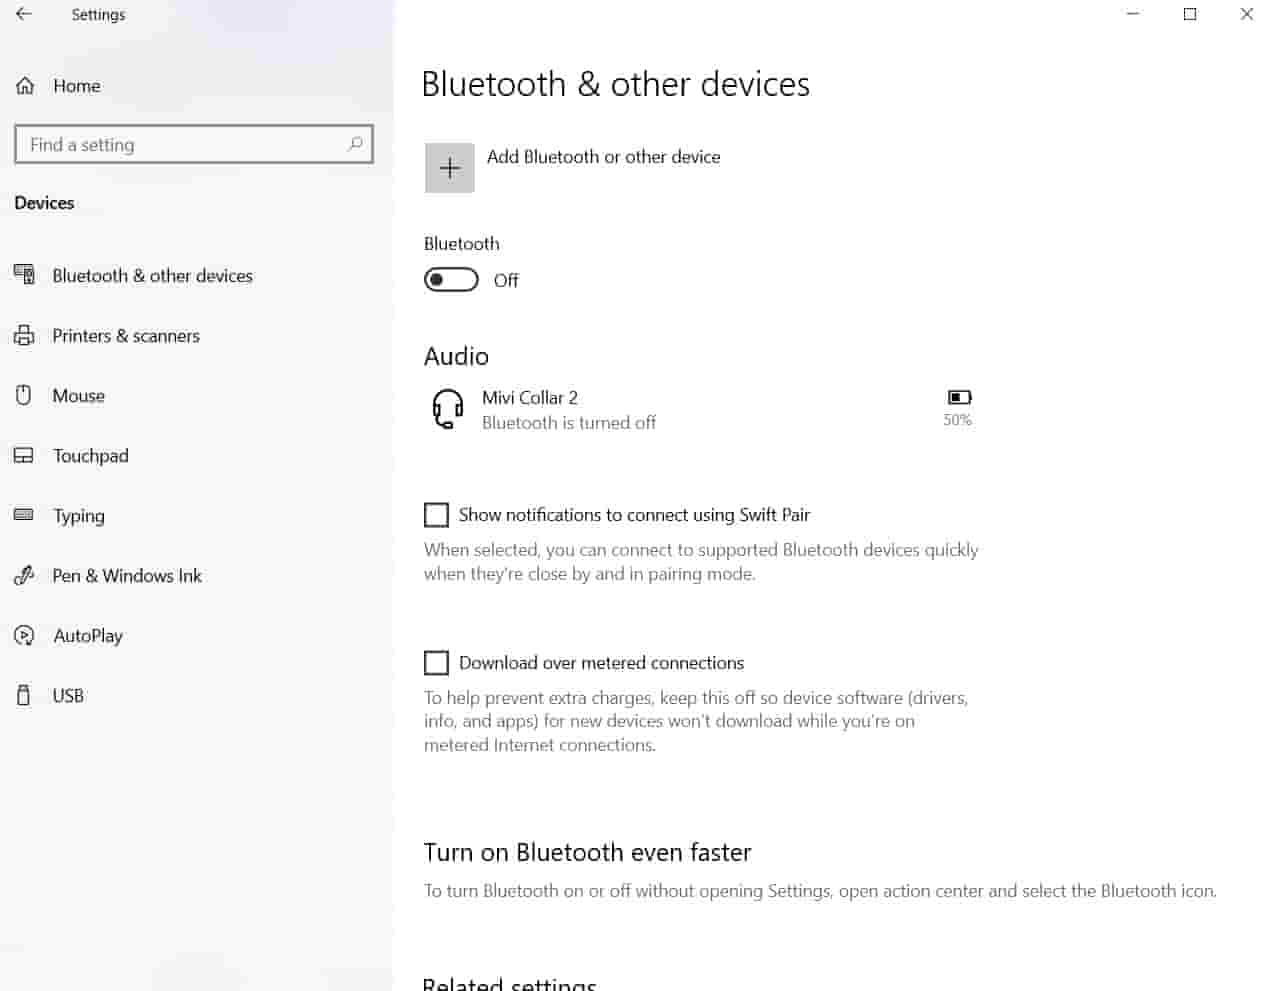Click the back arrow in Settings

click(24, 14)
